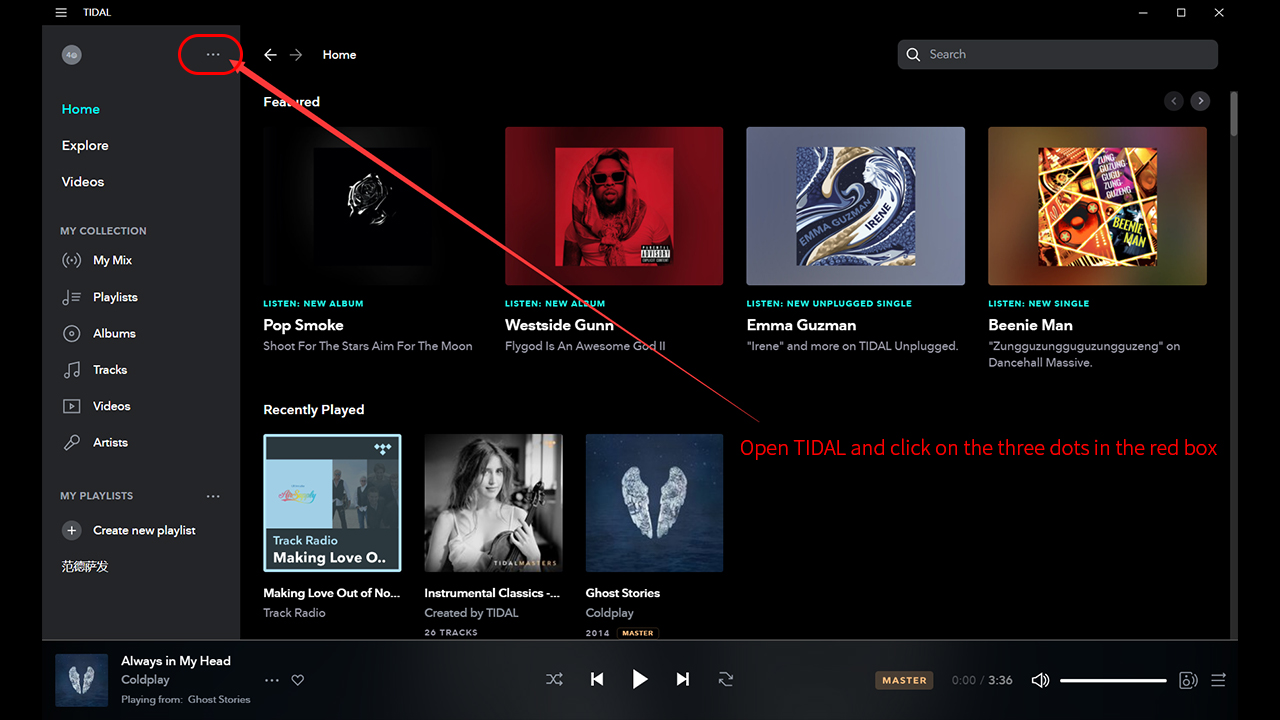1280x720 pixels.
Task: Go back with the left arrow
Action: pyautogui.click(x=270, y=55)
